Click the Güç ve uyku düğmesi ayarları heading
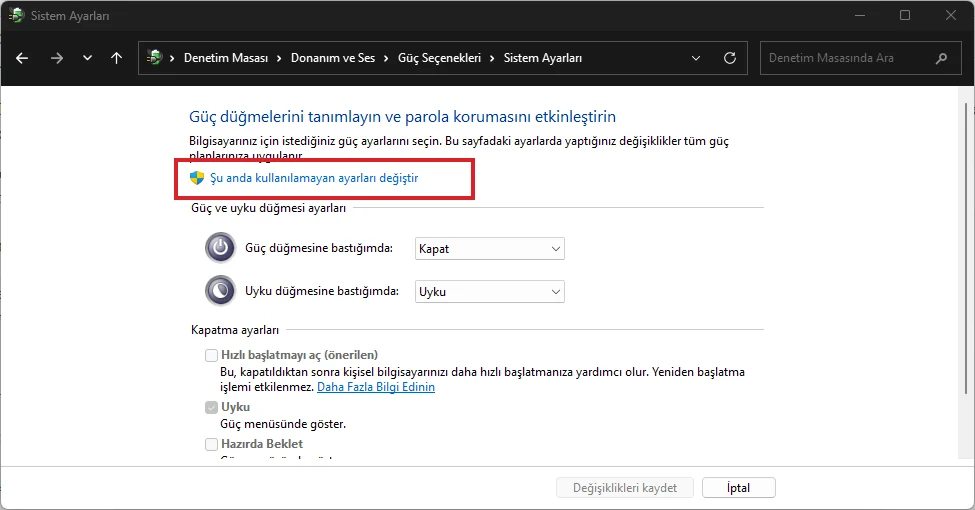 (x=268, y=208)
